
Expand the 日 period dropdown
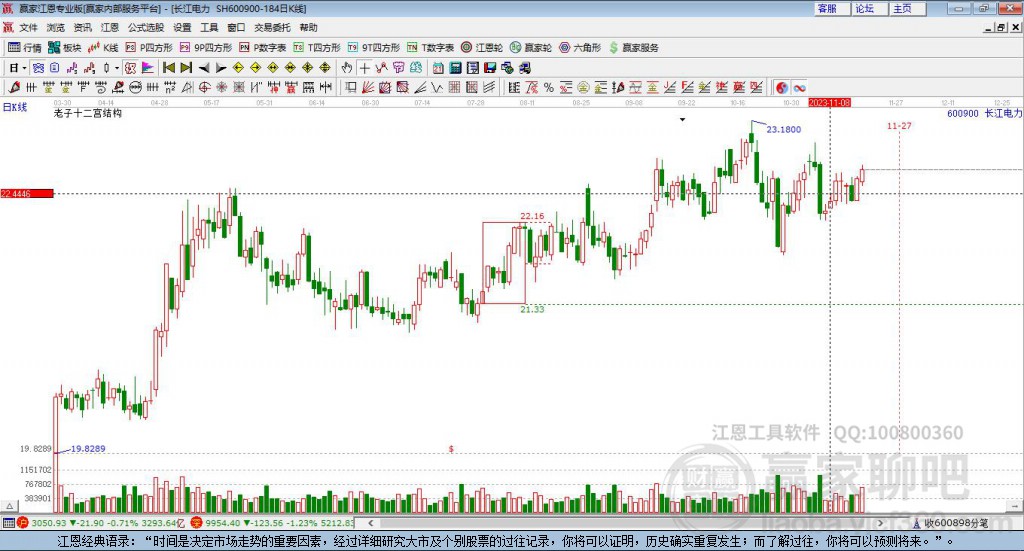pyautogui.click(x=25, y=68)
